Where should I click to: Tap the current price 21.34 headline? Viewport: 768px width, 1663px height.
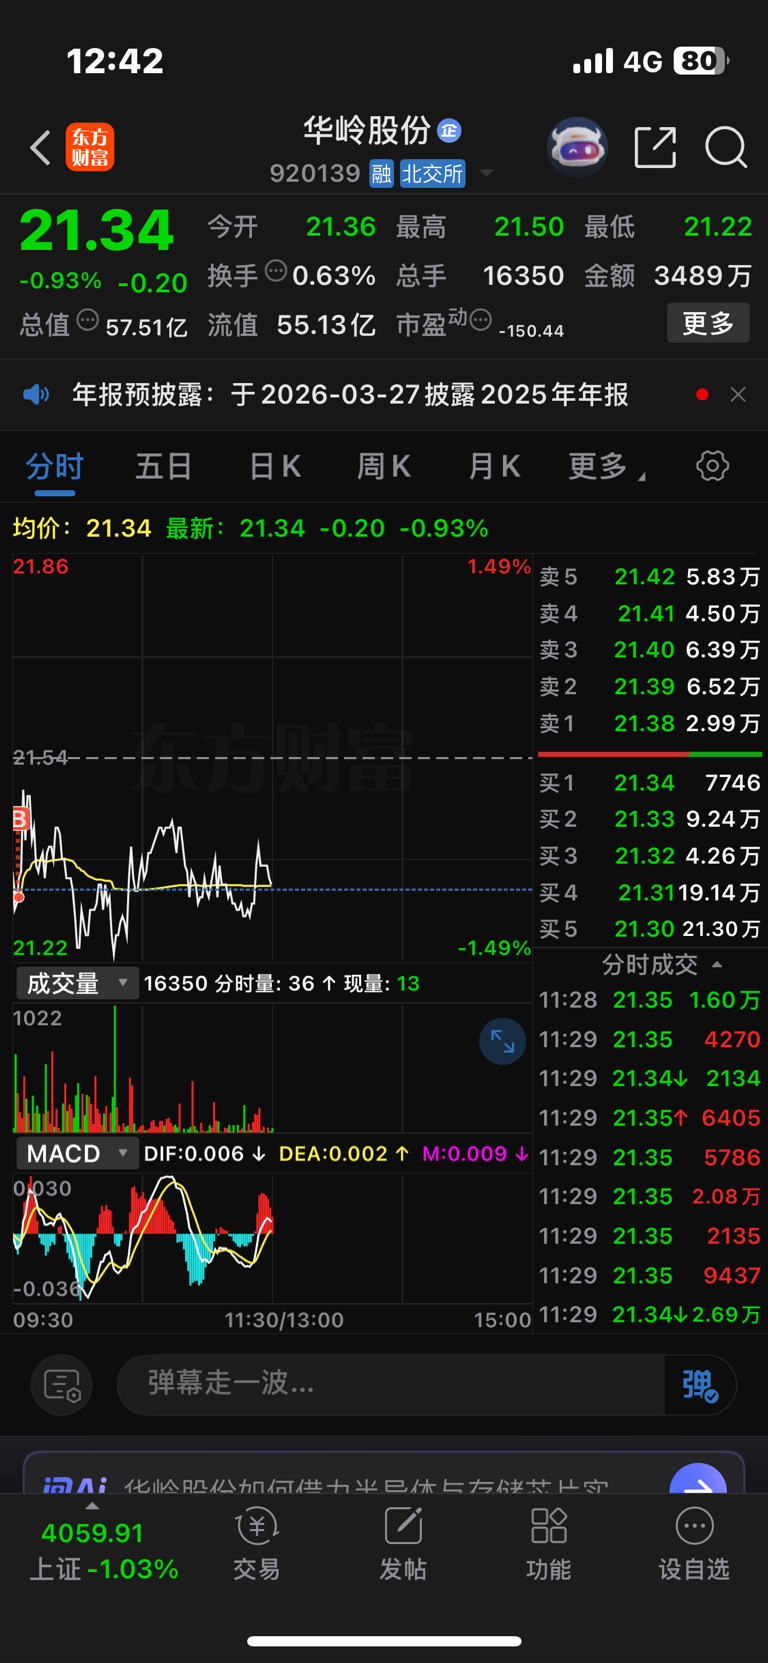pyautogui.click(x=97, y=230)
